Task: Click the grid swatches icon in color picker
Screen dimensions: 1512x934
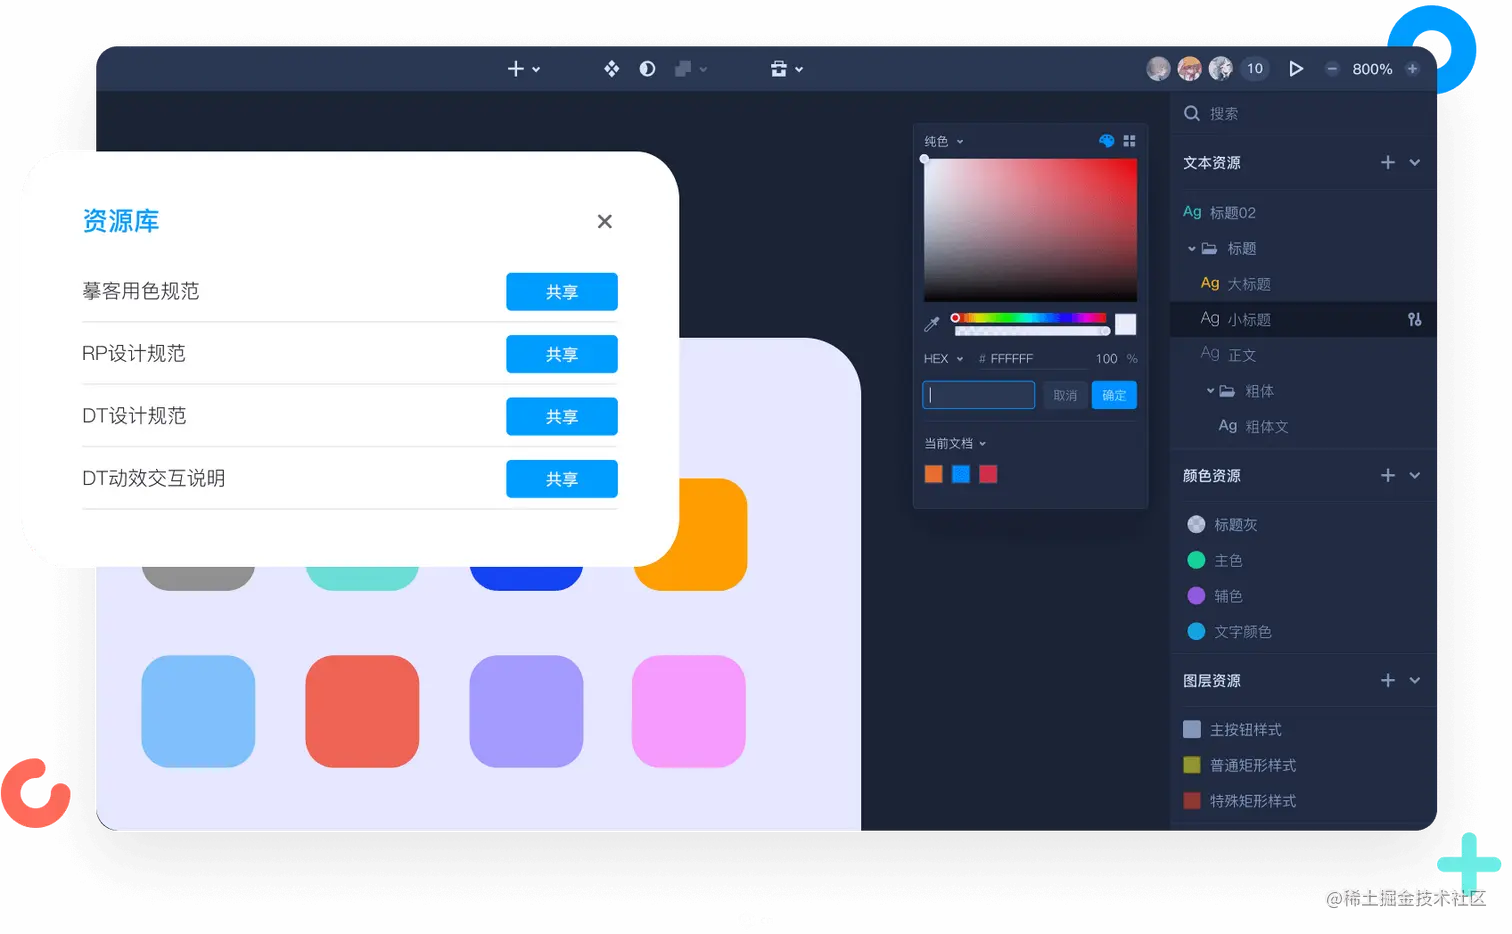Action: 1130,141
